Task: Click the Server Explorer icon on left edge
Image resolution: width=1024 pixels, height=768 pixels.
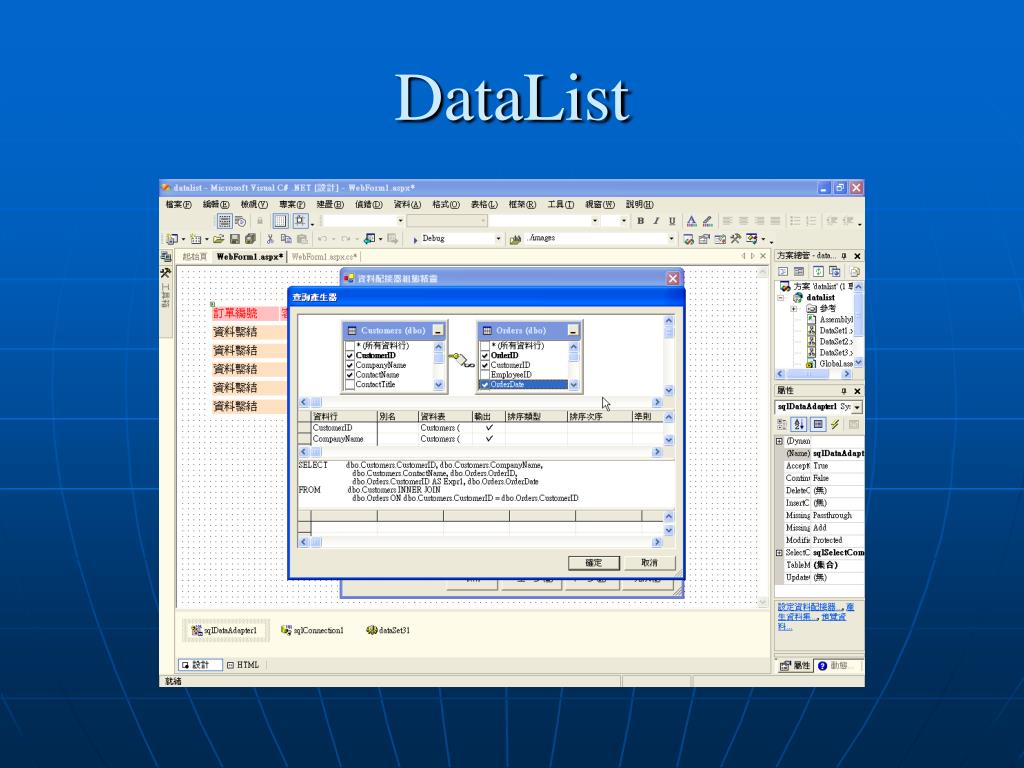Action: pos(166,257)
